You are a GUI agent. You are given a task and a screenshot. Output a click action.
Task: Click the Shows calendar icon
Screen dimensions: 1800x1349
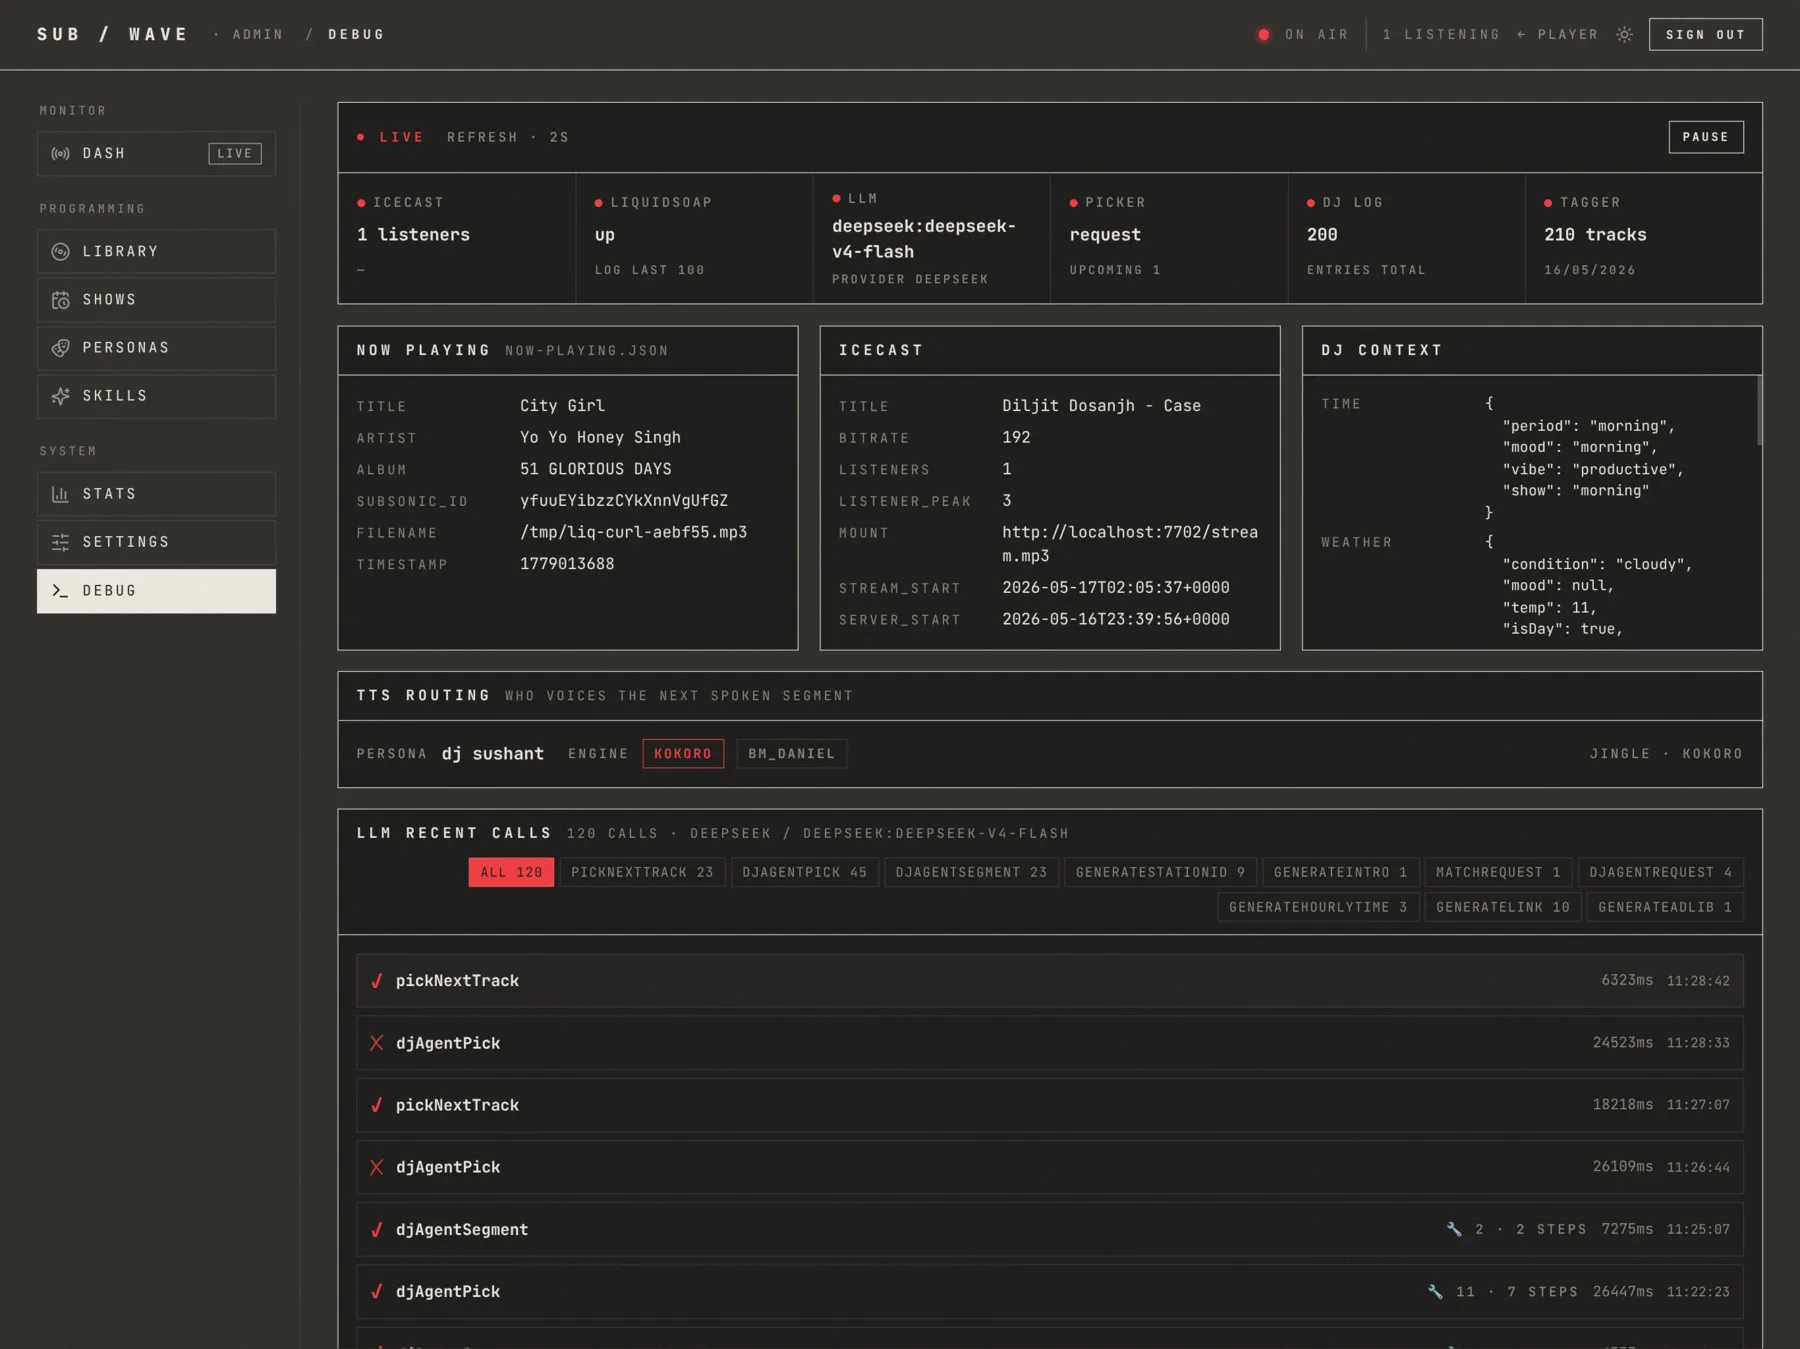[60, 300]
